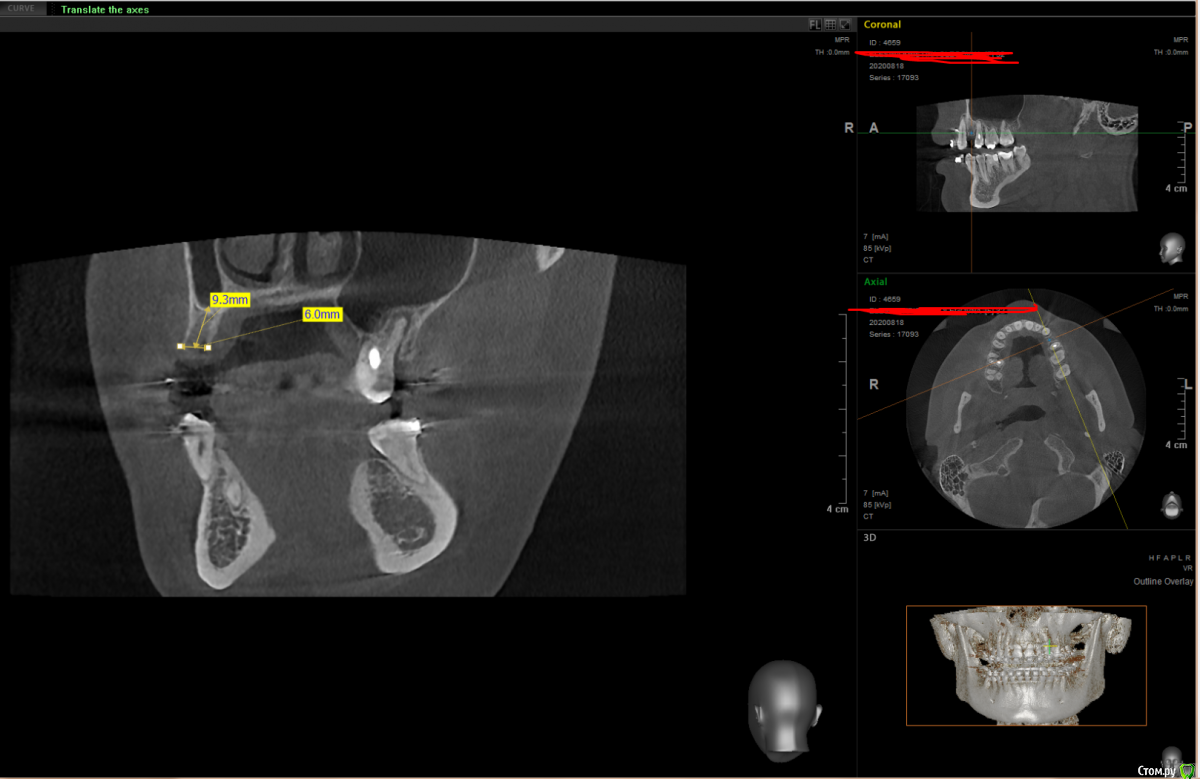
Task: Click the VR rendering mode label
Action: pos(1186,567)
